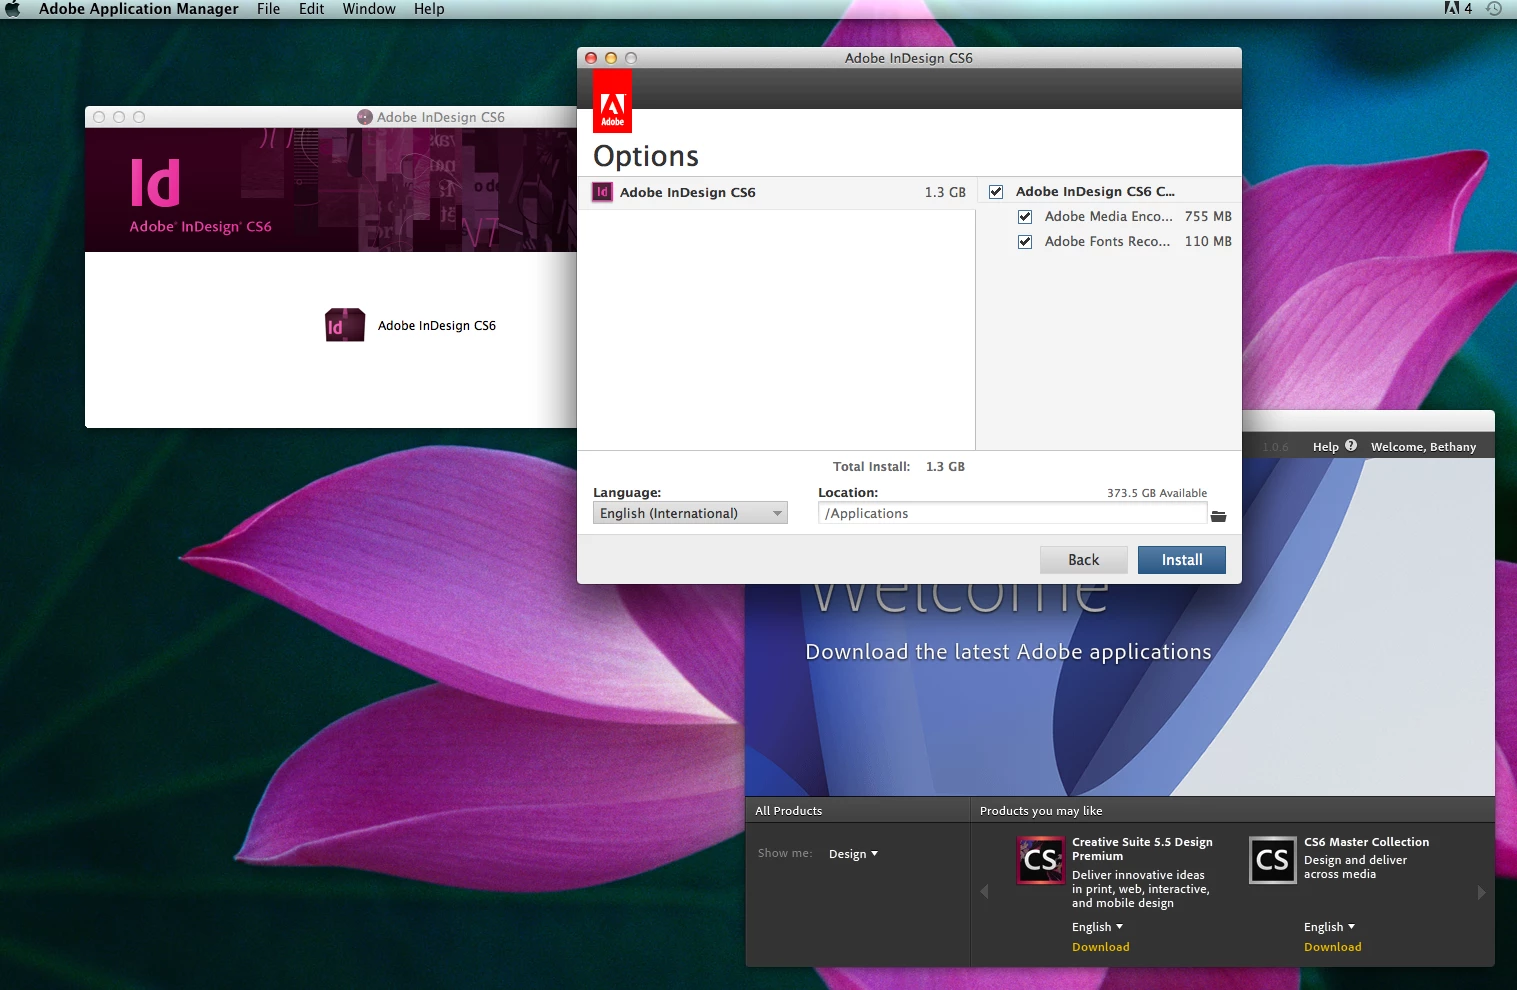The image size is (1517, 990).
Task: Open the Adobe Application Manager menu
Action: tap(139, 9)
